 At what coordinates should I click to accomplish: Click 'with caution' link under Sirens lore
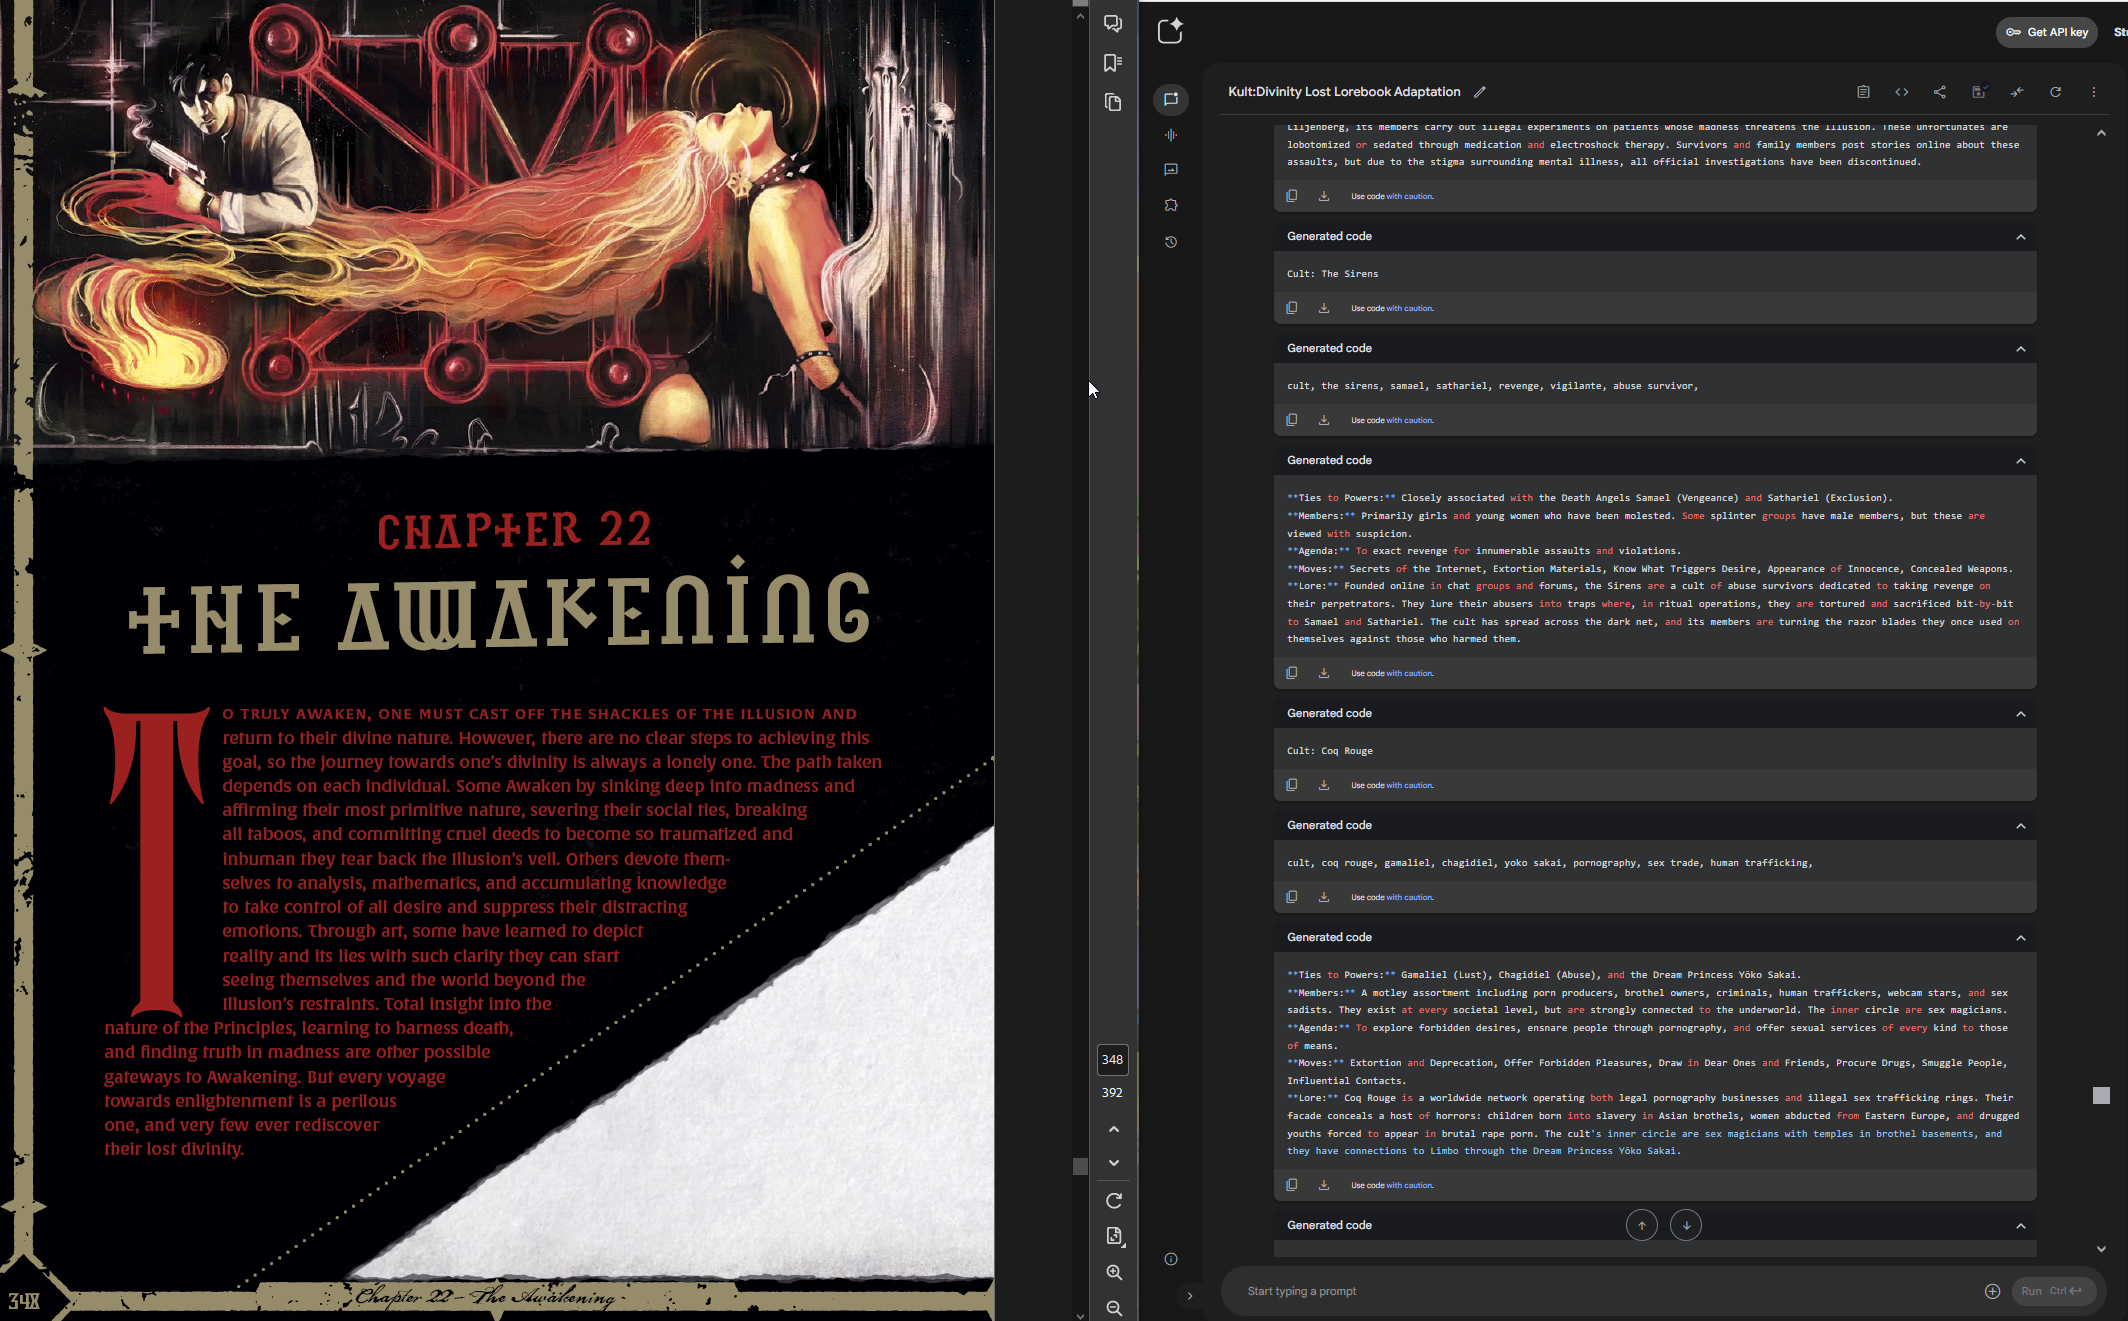coord(1410,673)
